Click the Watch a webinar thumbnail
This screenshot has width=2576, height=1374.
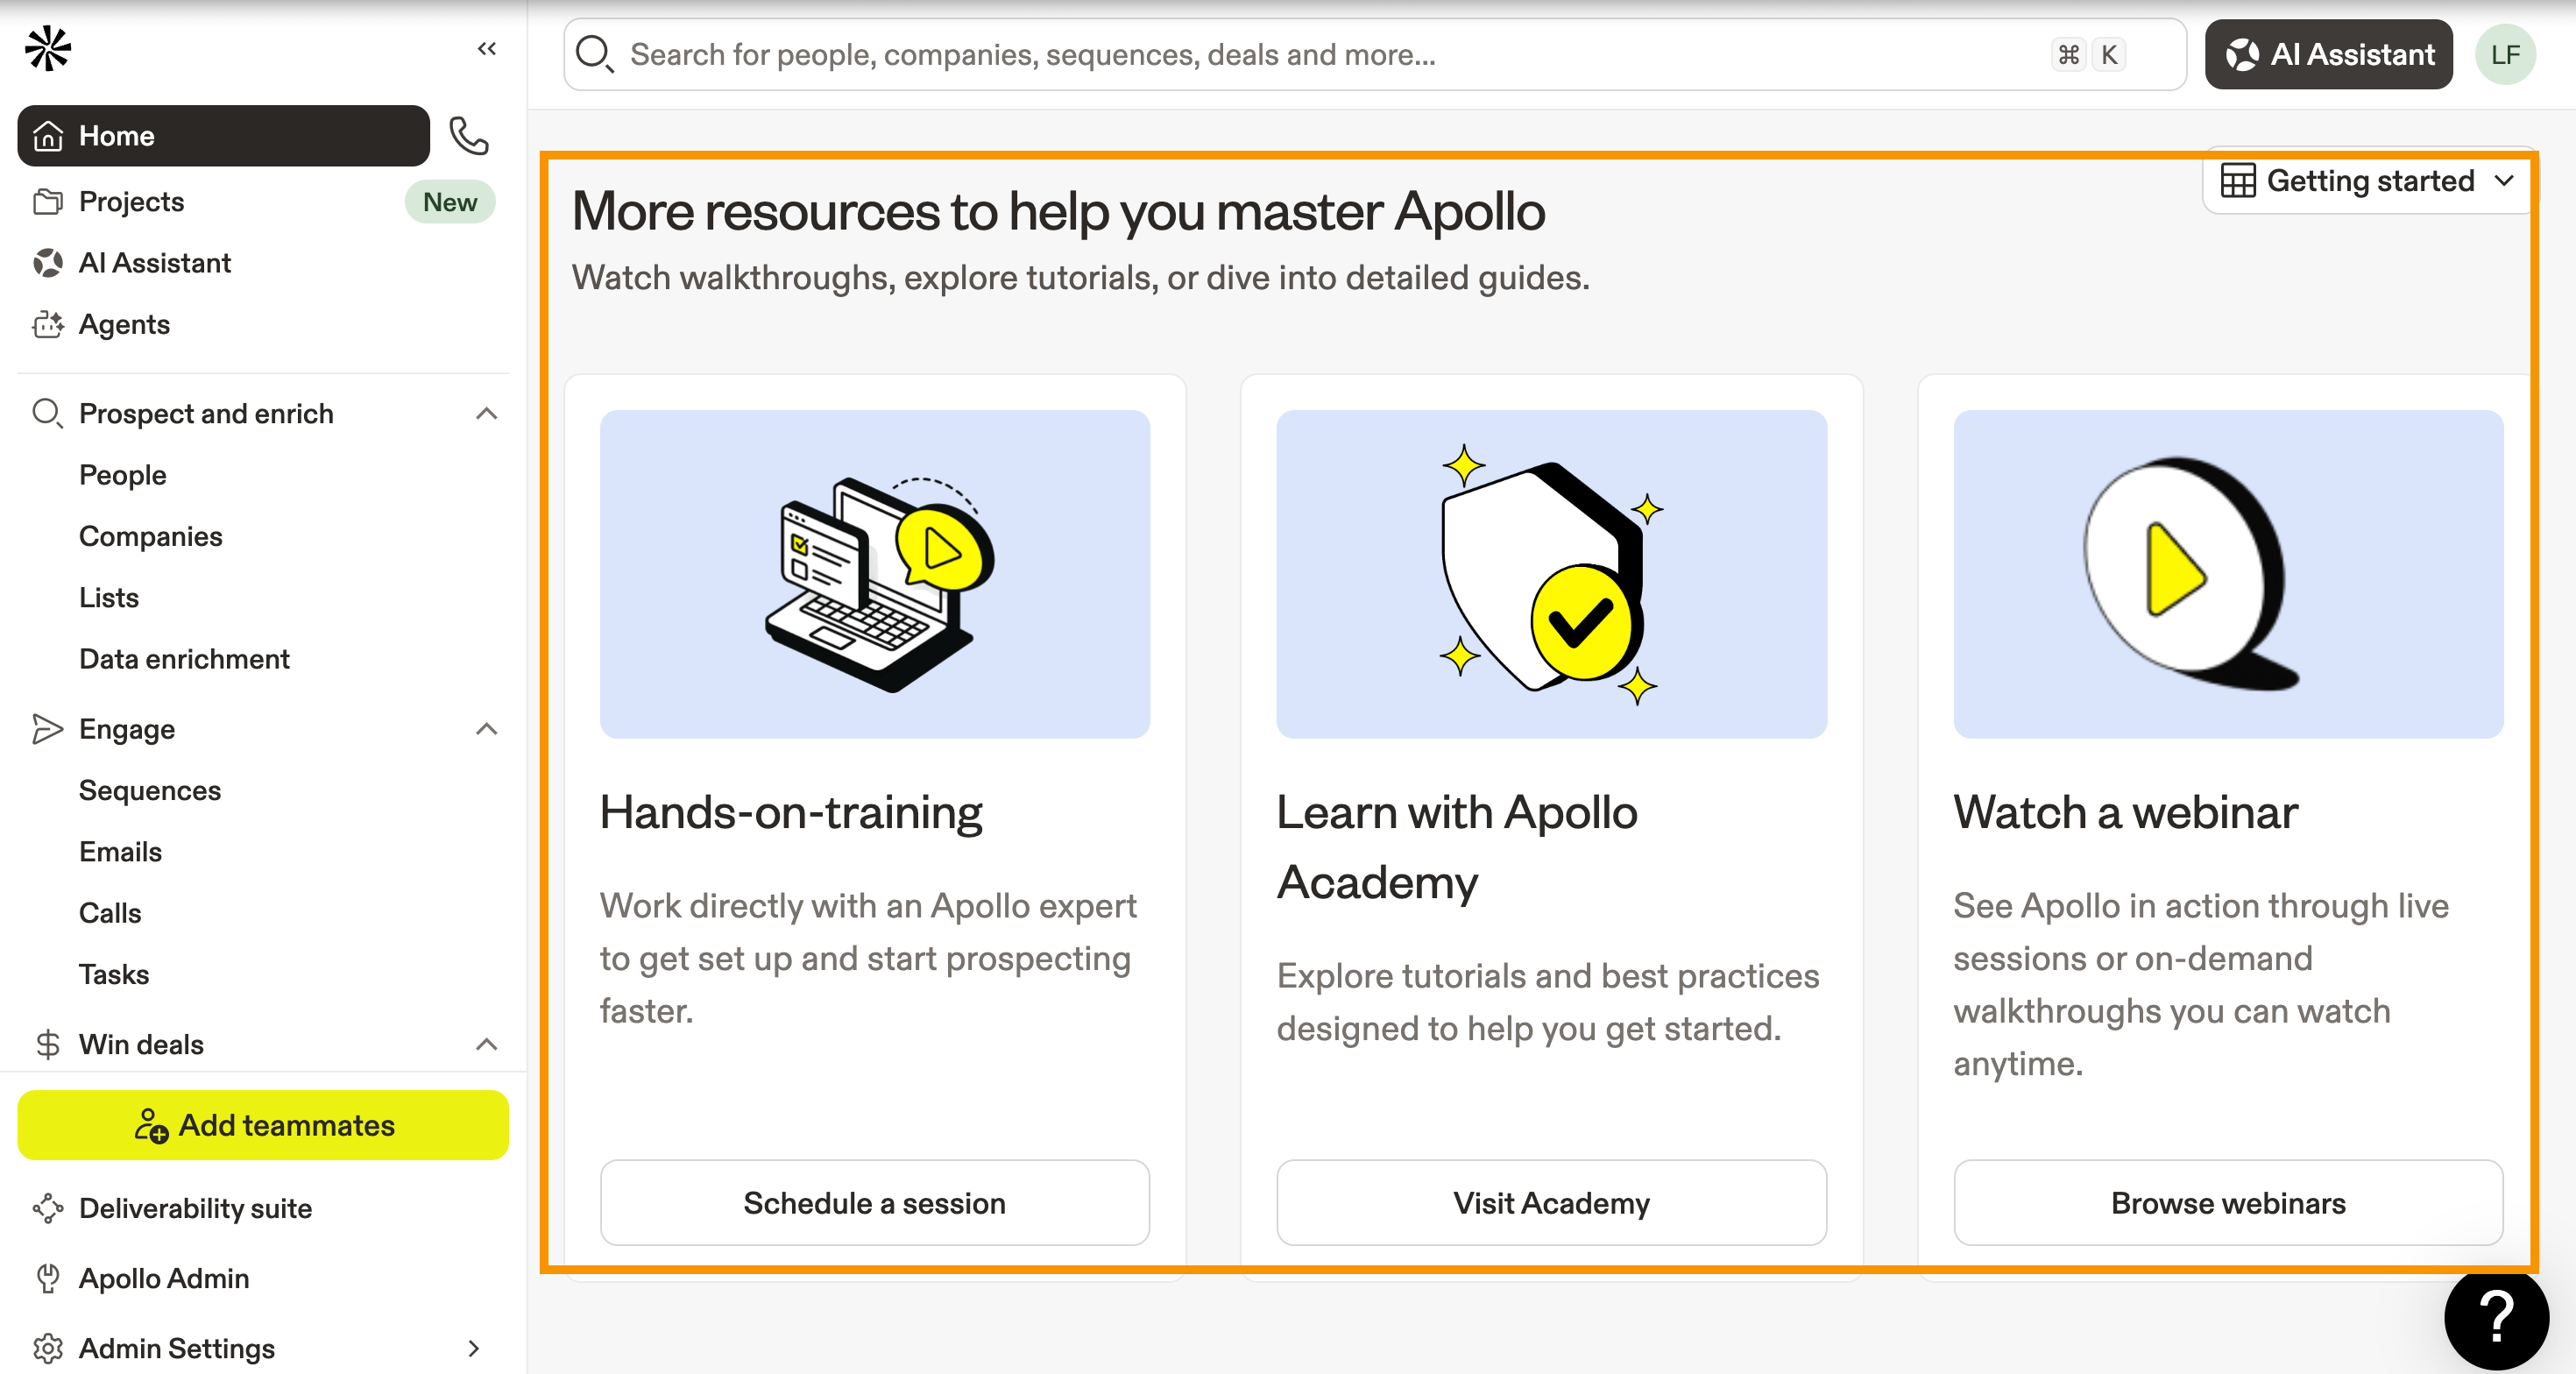(x=2228, y=574)
